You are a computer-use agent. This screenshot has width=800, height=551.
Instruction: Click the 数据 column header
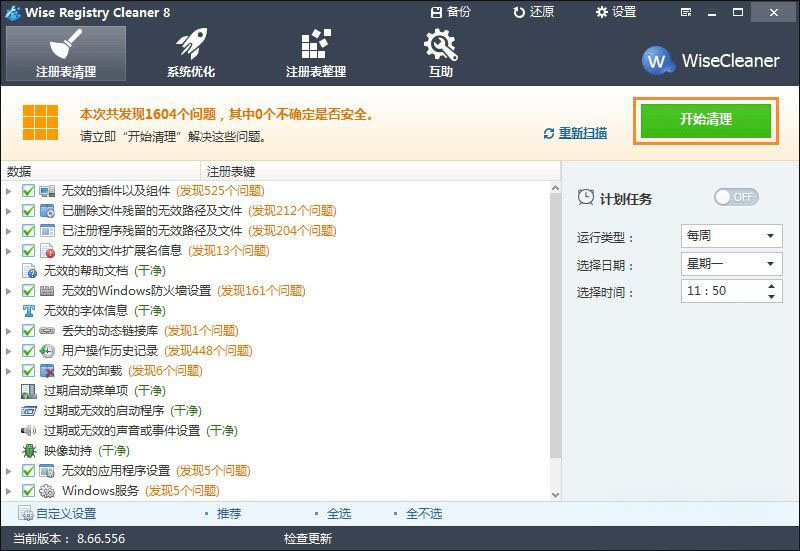(101, 171)
